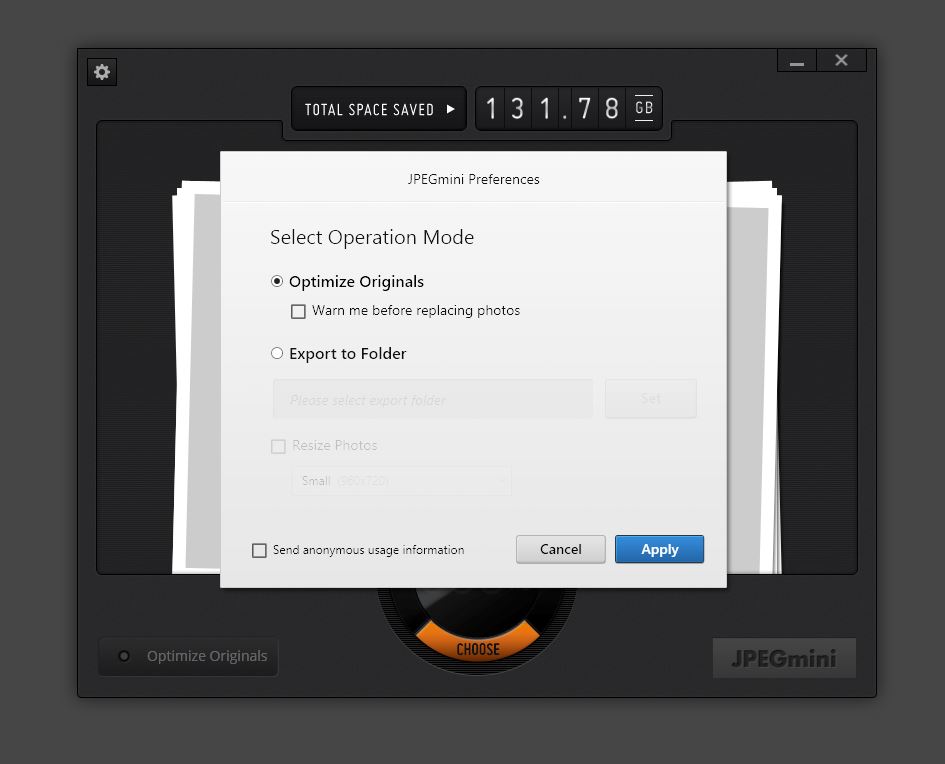Viewport: 945px width, 764px height.
Task: Open the Small size dropdown
Action: (x=401, y=481)
